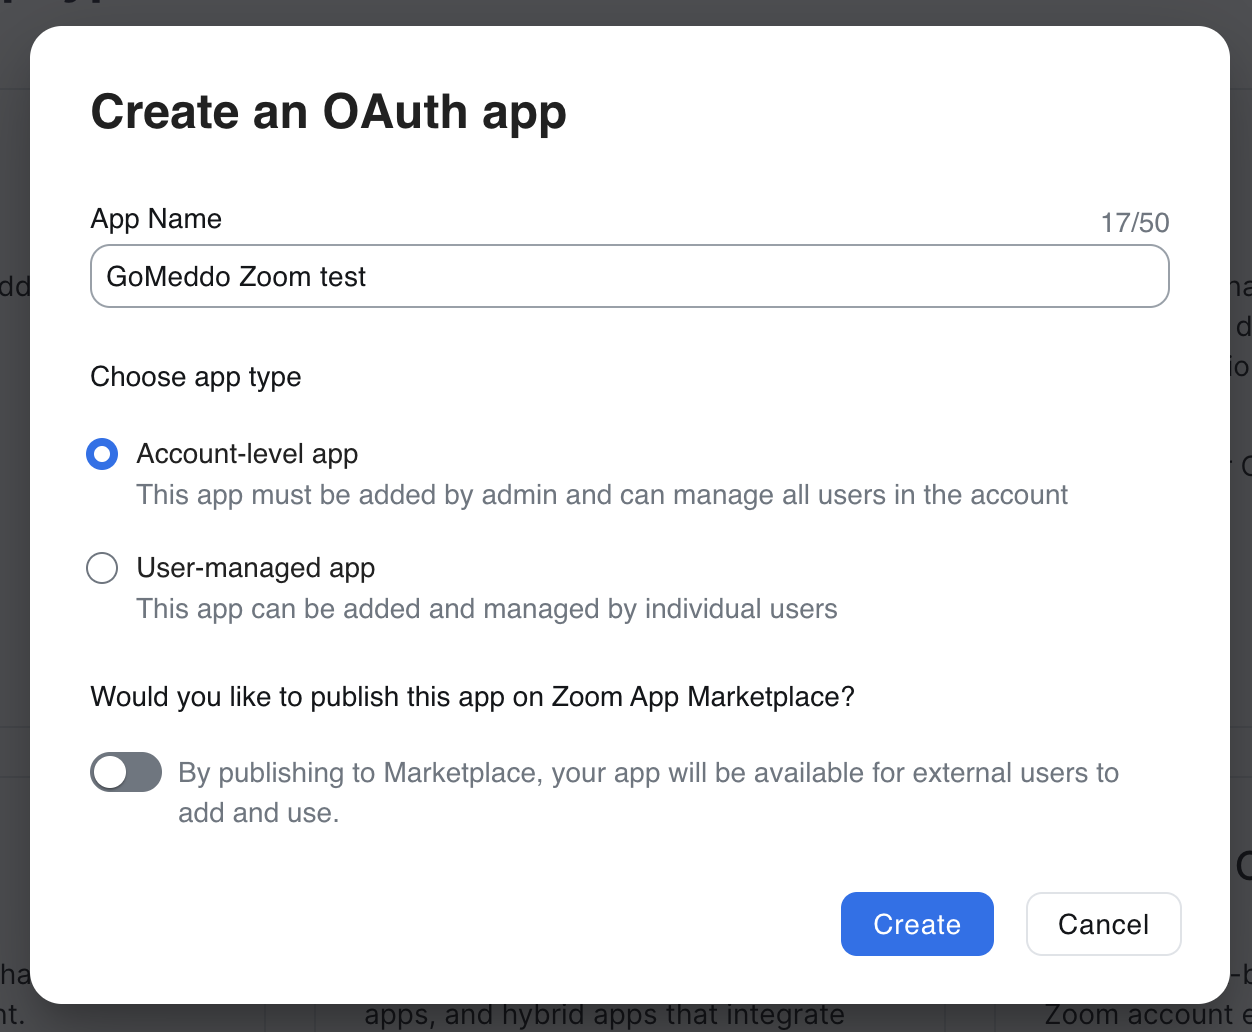This screenshot has height=1032, width=1252.
Task: Click the 17/50 character counter
Action: 1135,222
